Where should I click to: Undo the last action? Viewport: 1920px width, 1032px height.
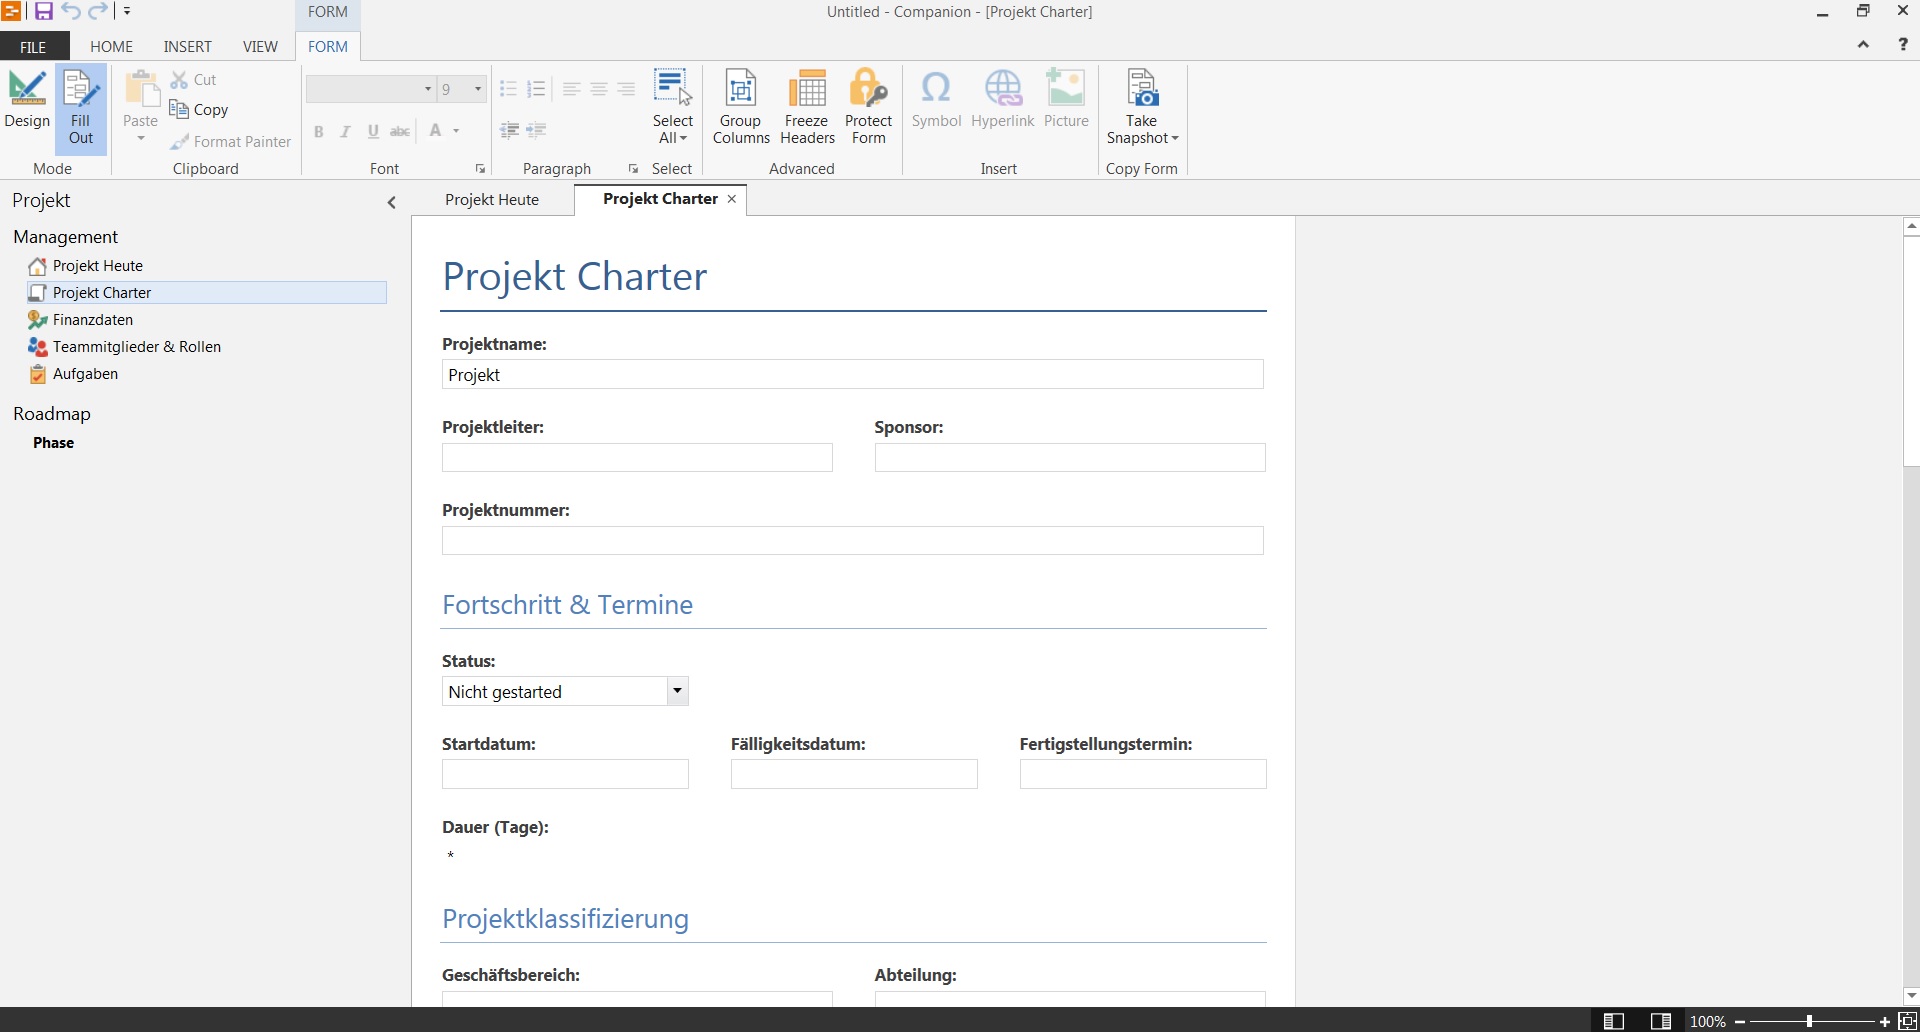[71, 12]
